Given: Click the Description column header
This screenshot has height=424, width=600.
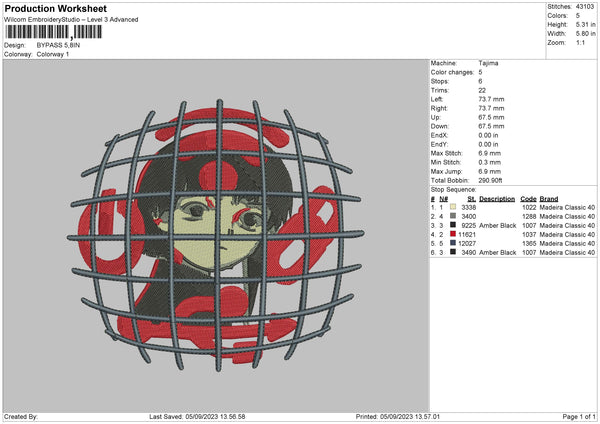Looking at the screenshot, I should [497, 198].
